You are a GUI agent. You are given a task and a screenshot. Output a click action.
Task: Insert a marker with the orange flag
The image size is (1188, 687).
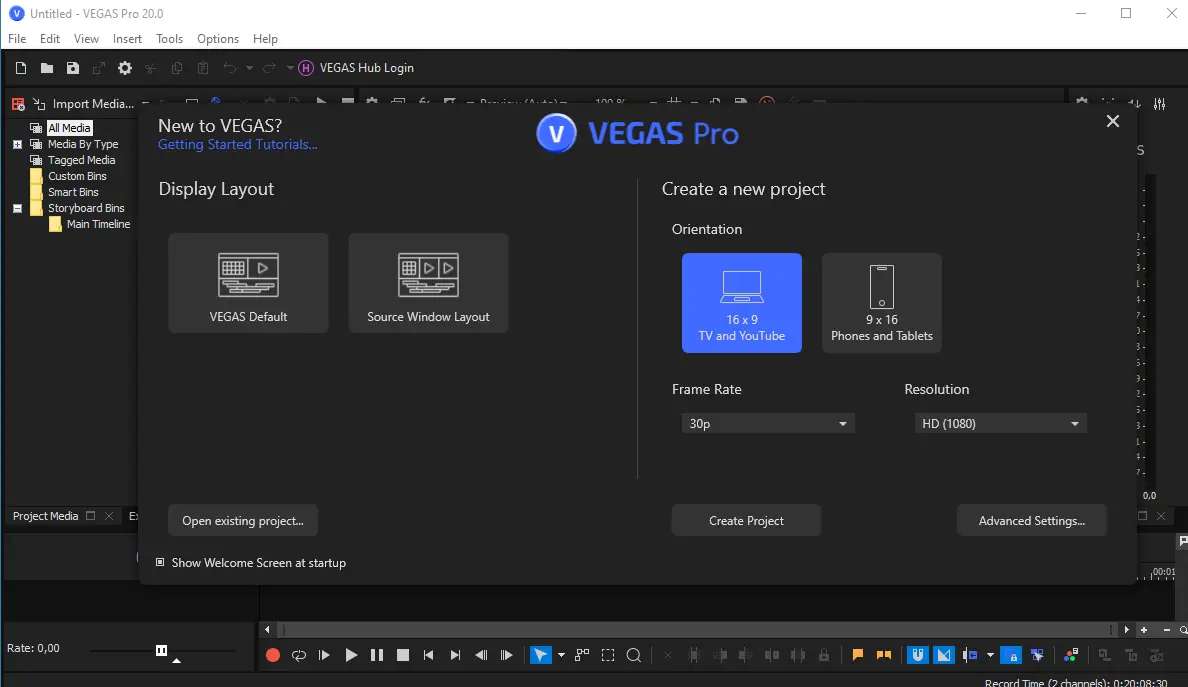click(x=858, y=655)
